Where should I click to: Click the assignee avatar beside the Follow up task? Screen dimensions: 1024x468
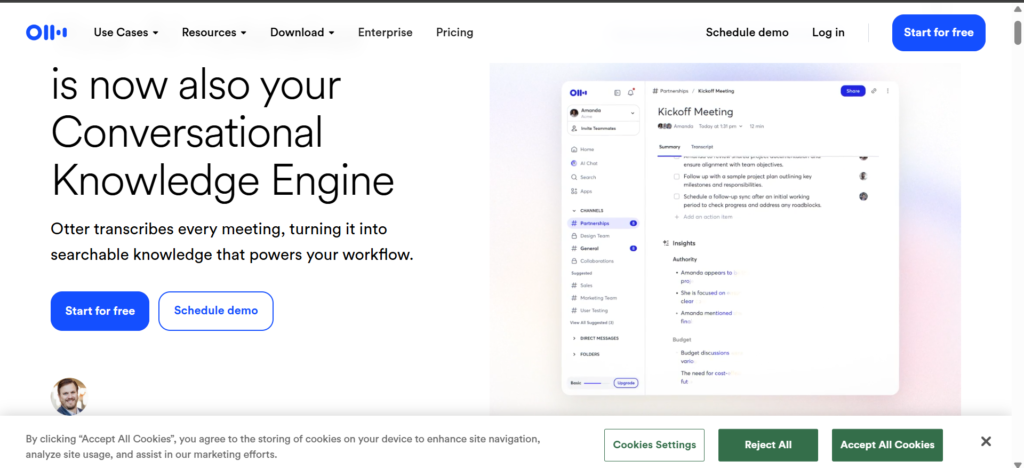[863, 176]
